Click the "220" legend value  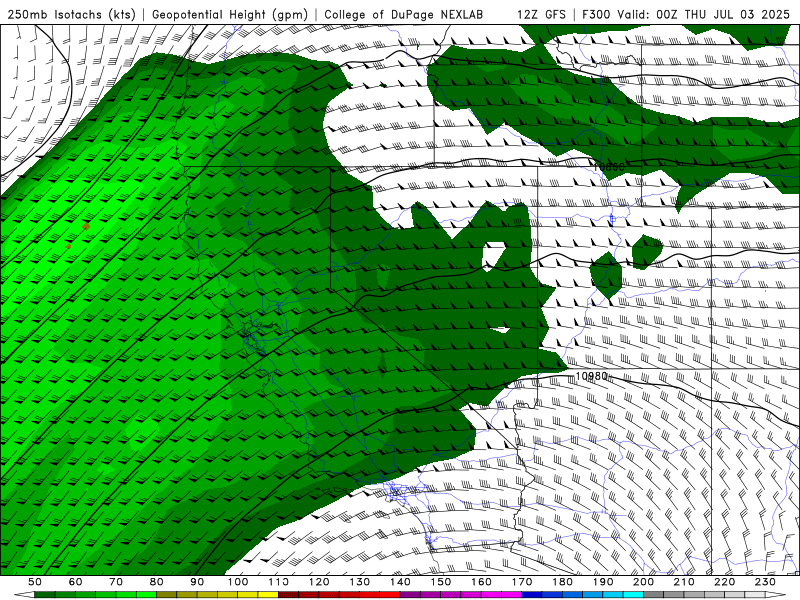(x=725, y=582)
